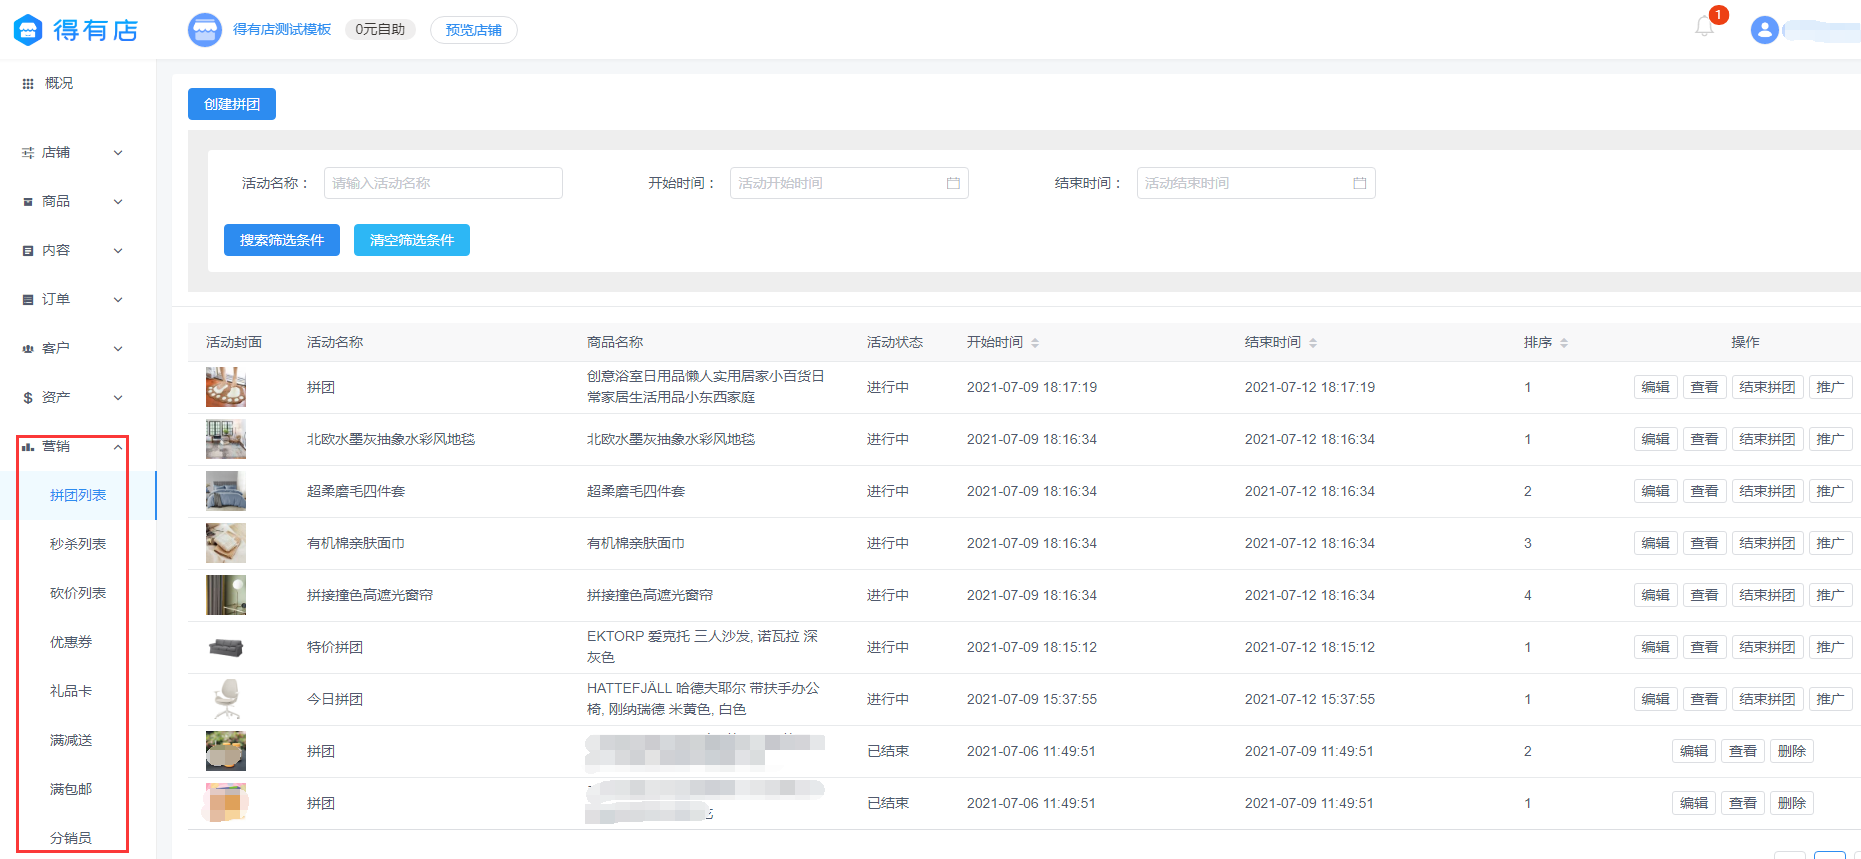Open the user avatar profile icon
The width and height of the screenshot is (1861, 859).
(1764, 30)
